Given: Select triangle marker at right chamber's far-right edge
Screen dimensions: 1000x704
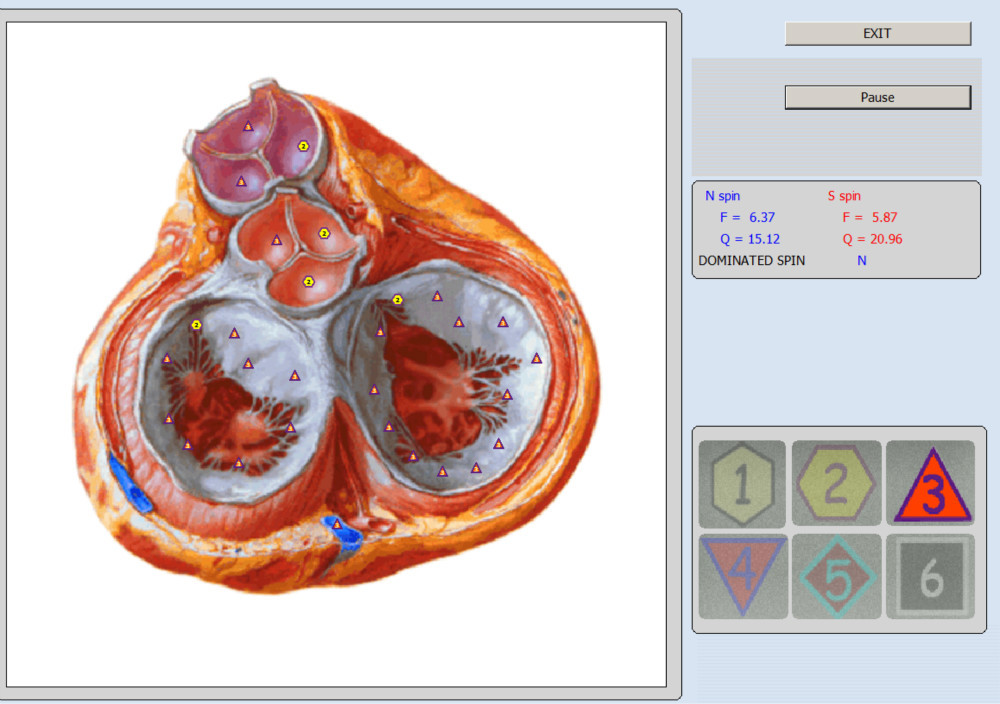Looking at the screenshot, I should [x=537, y=357].
